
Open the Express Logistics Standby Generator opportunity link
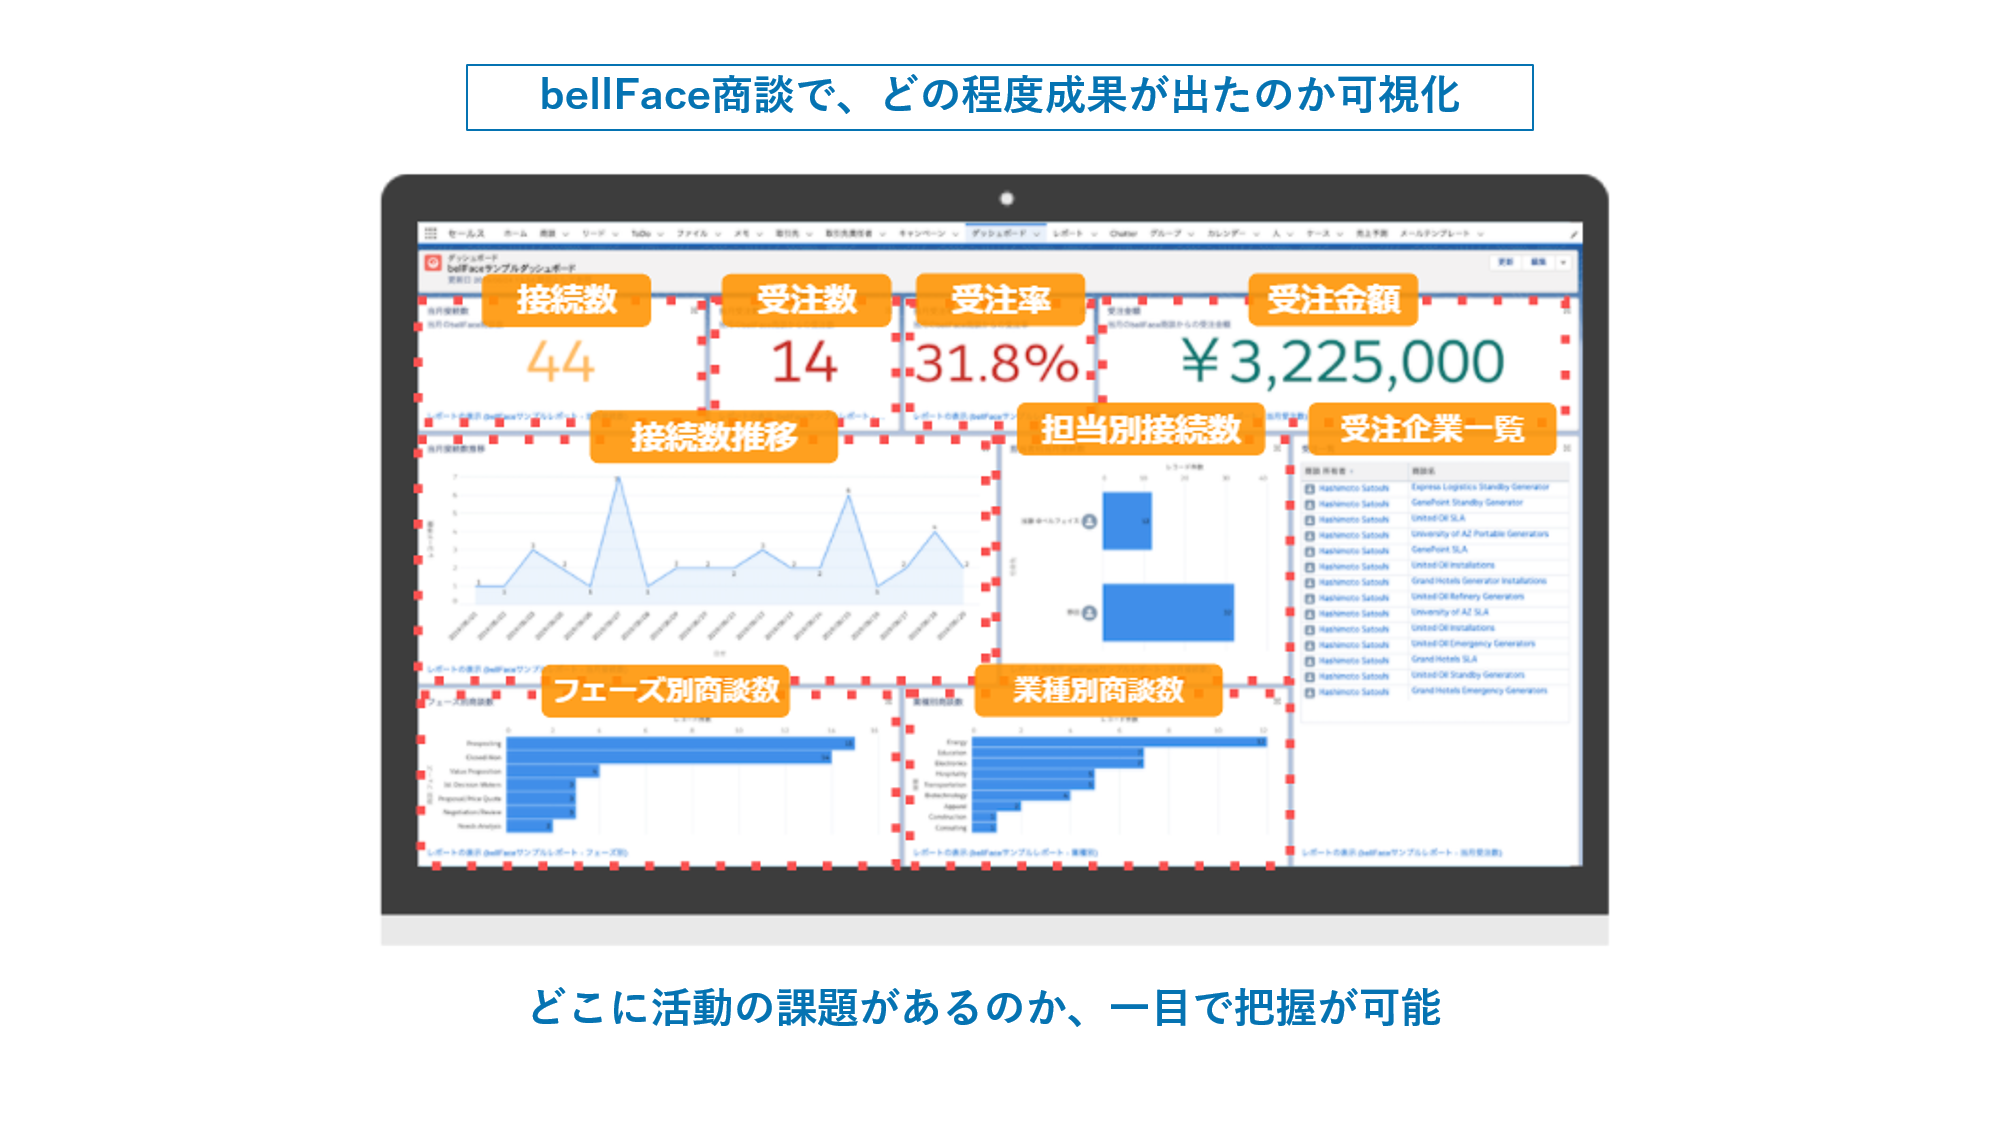pos(1480,488)
